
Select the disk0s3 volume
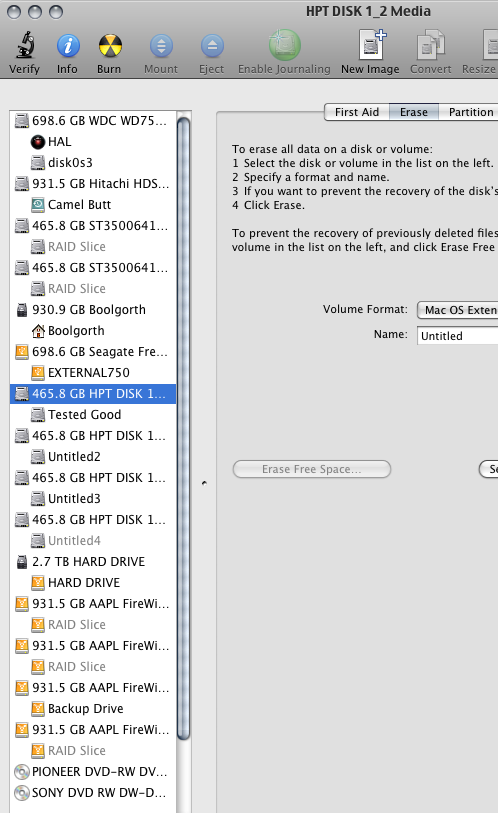[x=93, y=162]
